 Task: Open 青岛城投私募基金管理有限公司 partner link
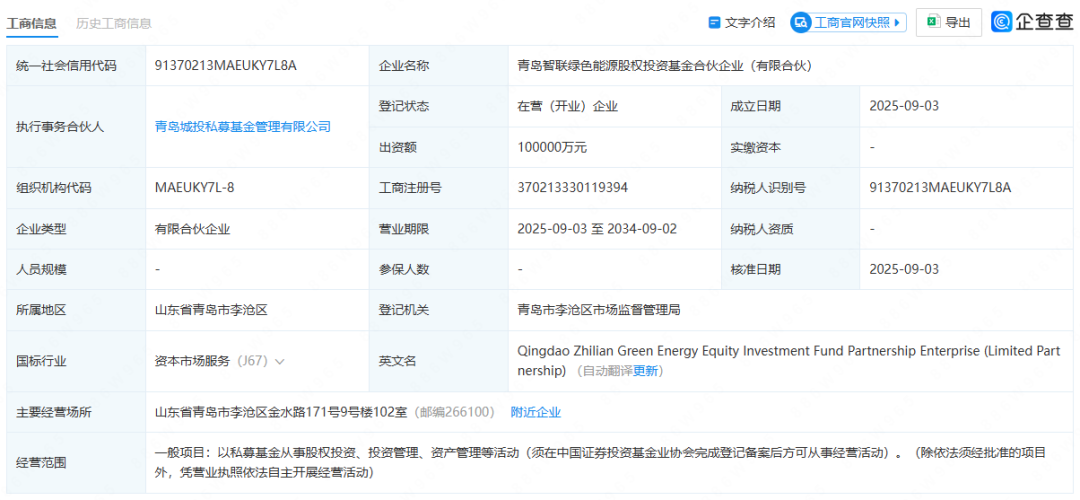[243, 127]
